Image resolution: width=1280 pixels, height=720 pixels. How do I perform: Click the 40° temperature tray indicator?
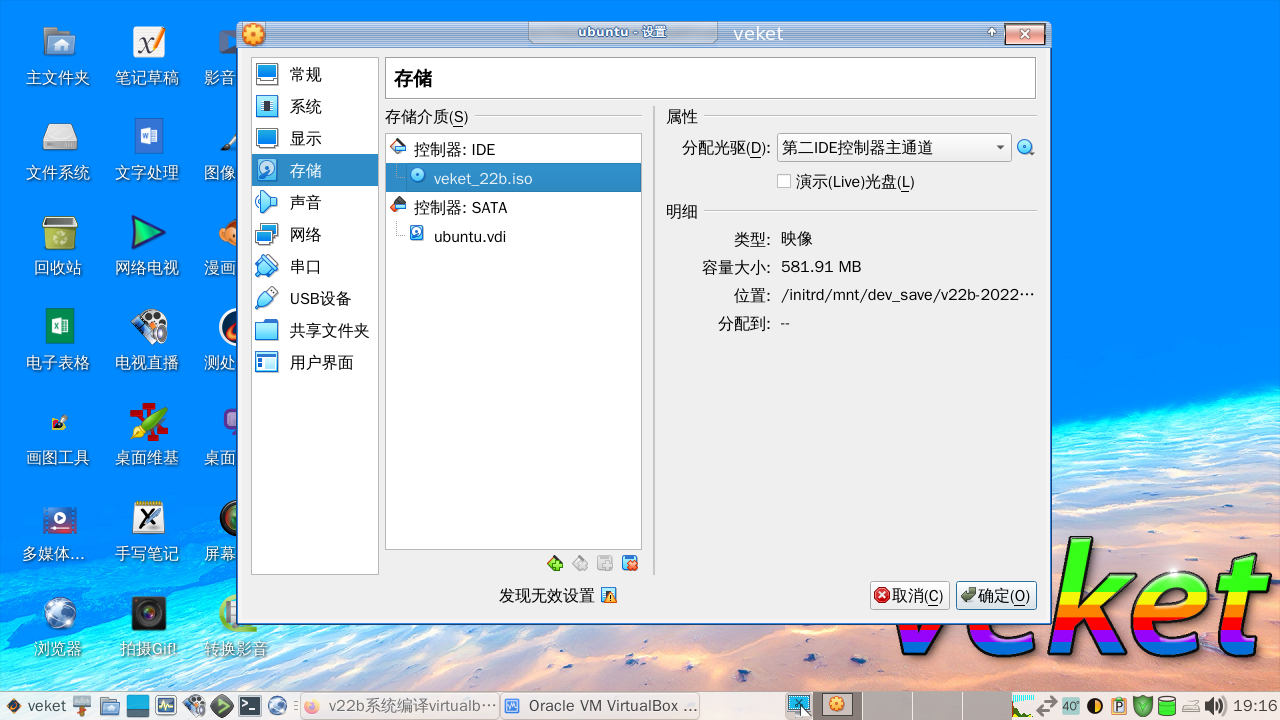[1071, 706]
